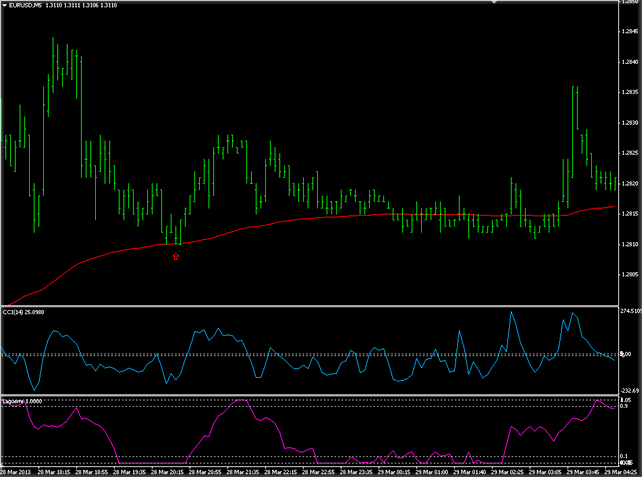This screenshot has width=642, height=477.
Task: Click the 1.2820 price level on axis
Action: pyautogui.click(x=630, y=184)
